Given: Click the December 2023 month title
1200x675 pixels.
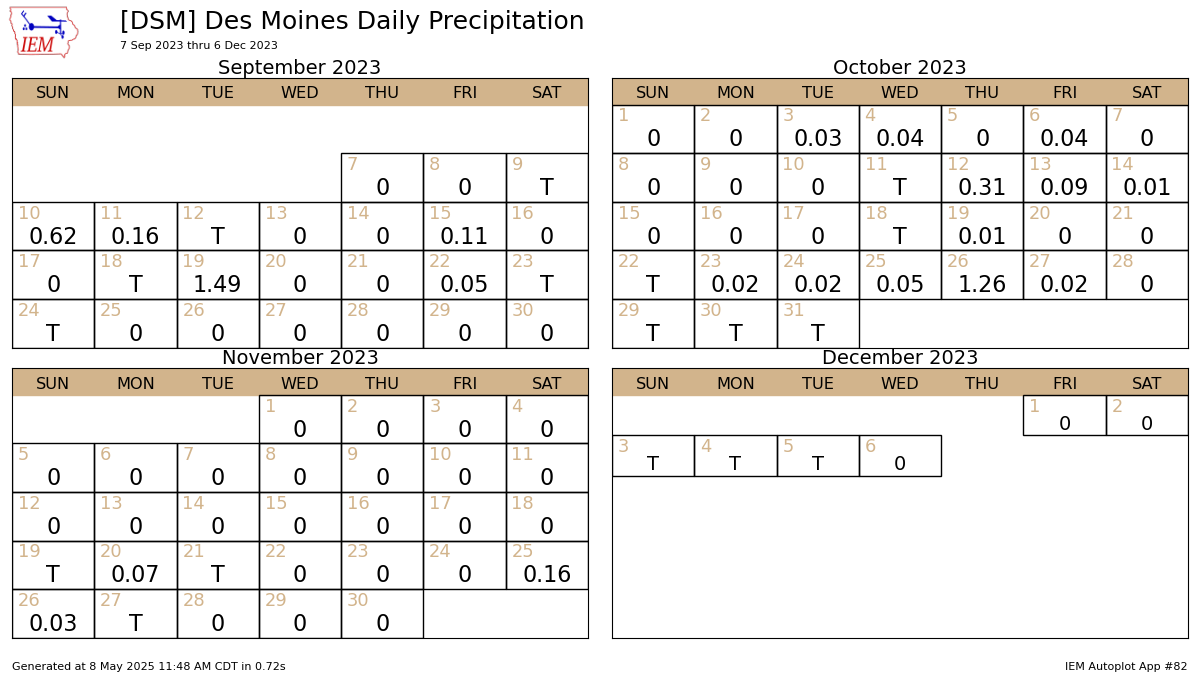Looking at the screenshot, I should coord(900,358).
